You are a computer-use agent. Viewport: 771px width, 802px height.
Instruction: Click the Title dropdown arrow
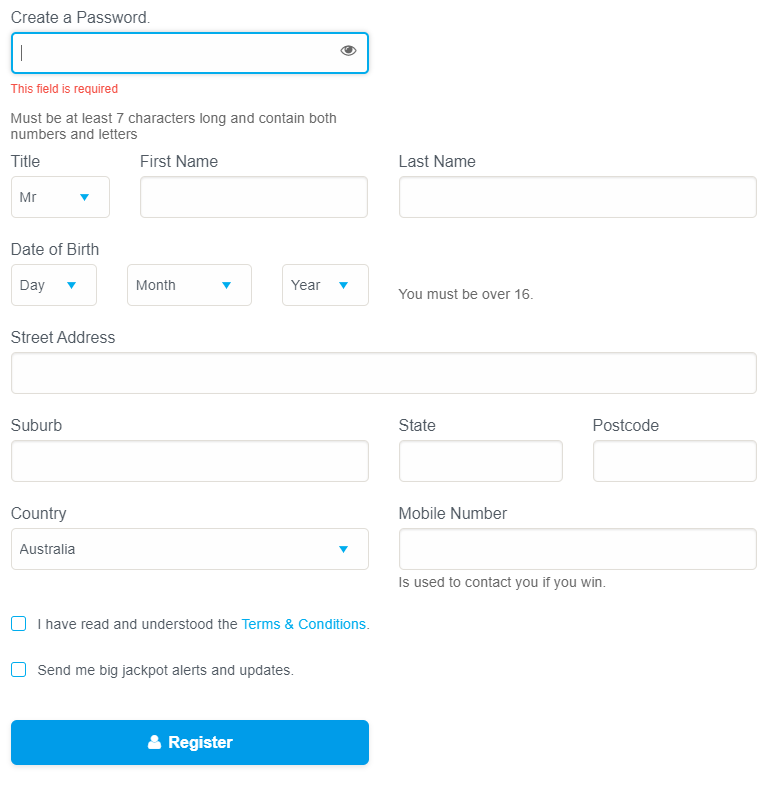click(84, 197)
